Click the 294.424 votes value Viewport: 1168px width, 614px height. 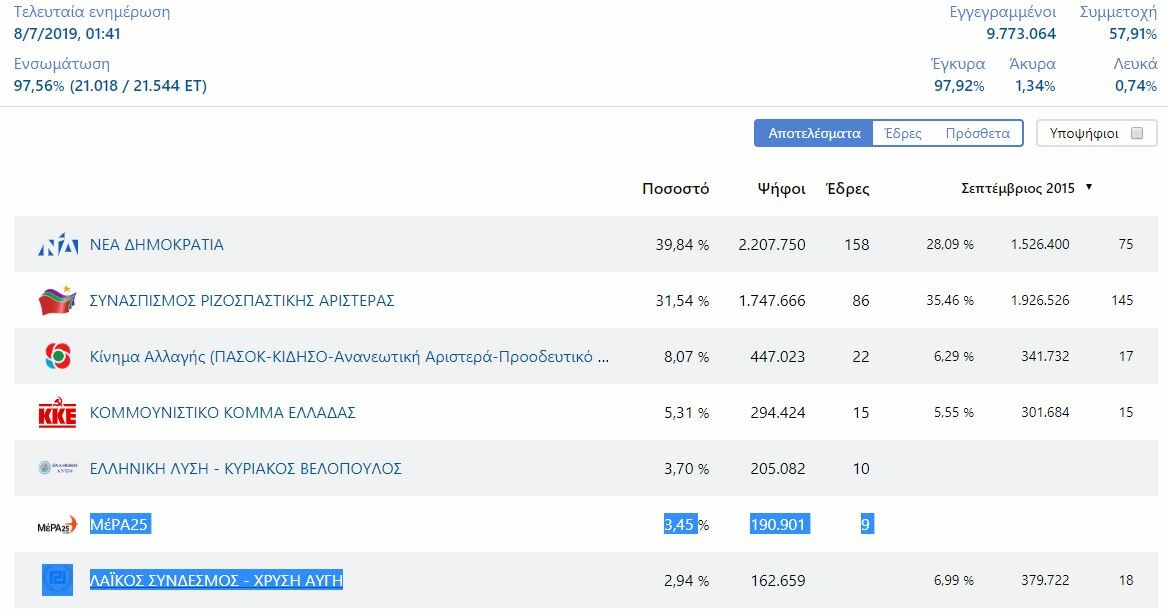[x=778, y=412]
